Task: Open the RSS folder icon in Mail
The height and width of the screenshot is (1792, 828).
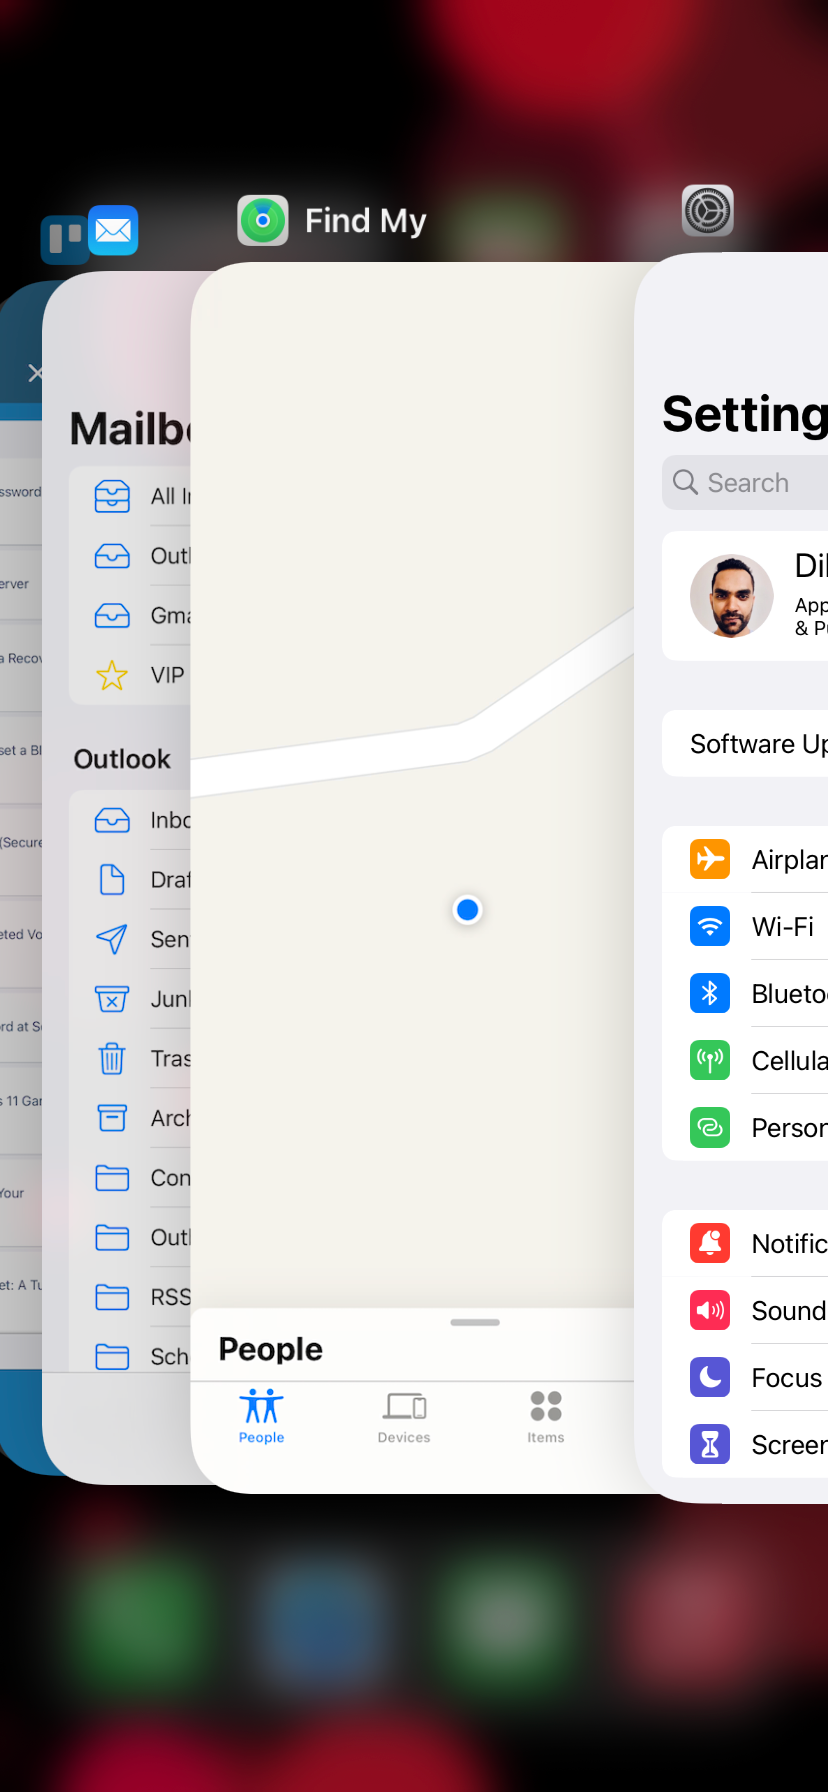Action: point(112,1297)
